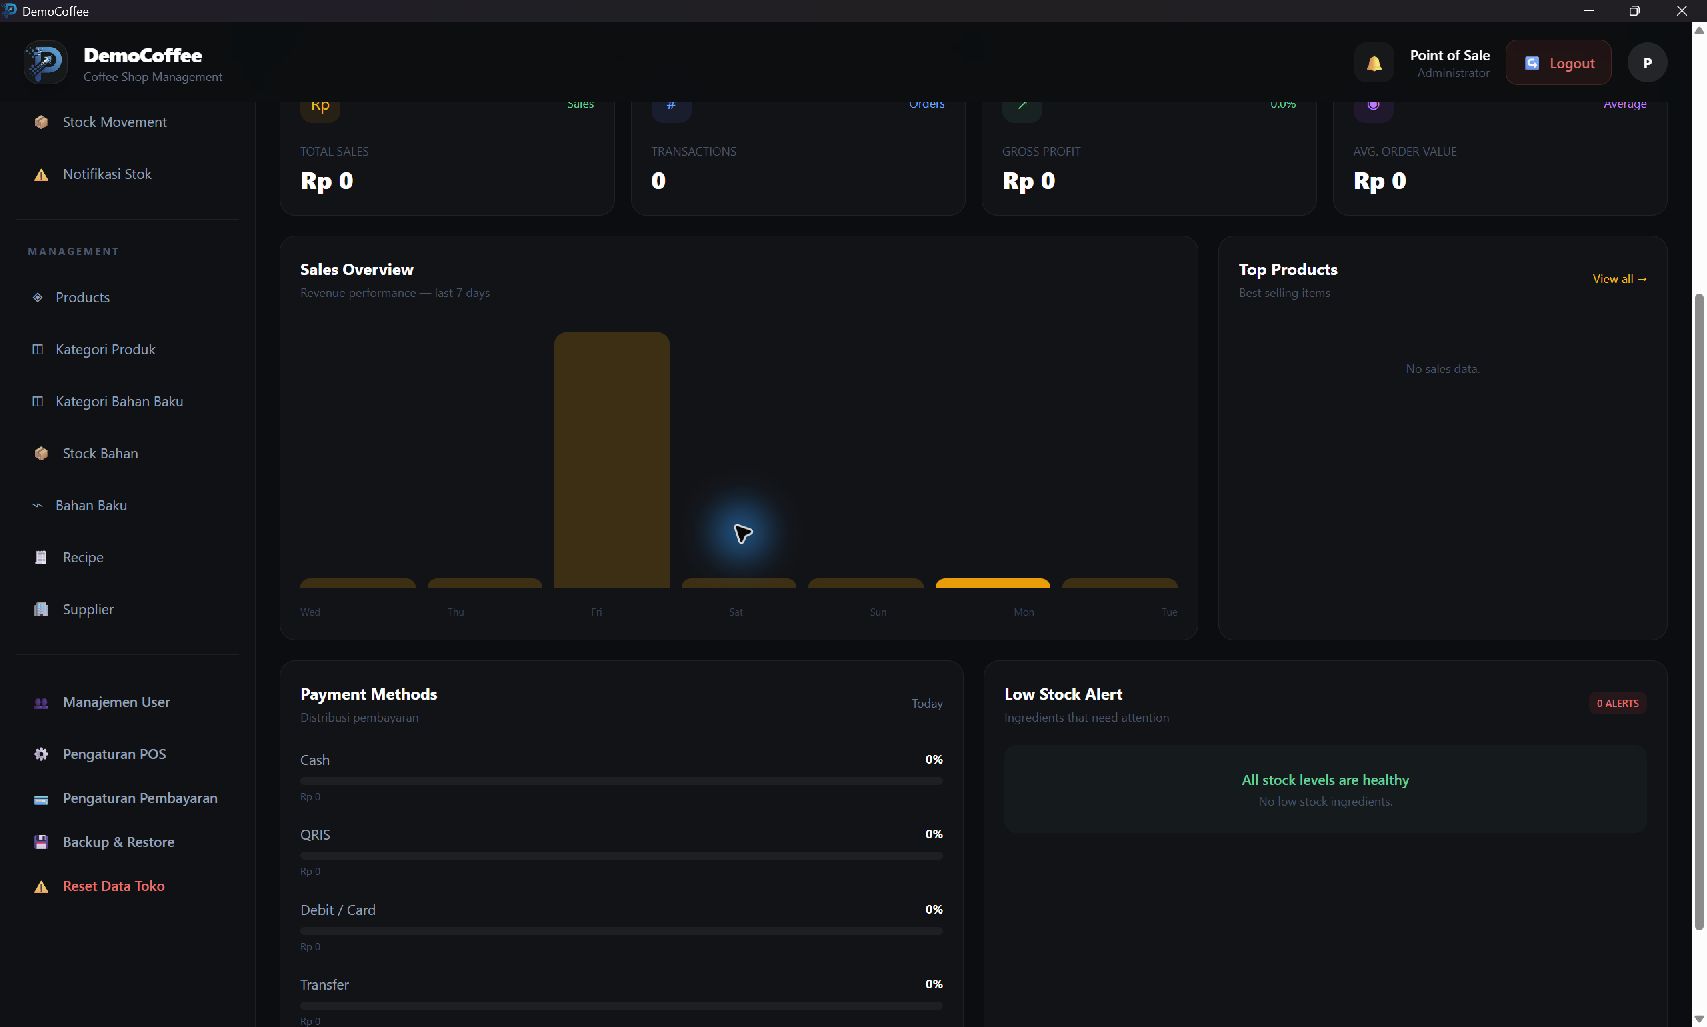Click the Kategori Bahan Baku sidebar icon
This screenshot has height=1027, width=1707.
pos(38,401)
